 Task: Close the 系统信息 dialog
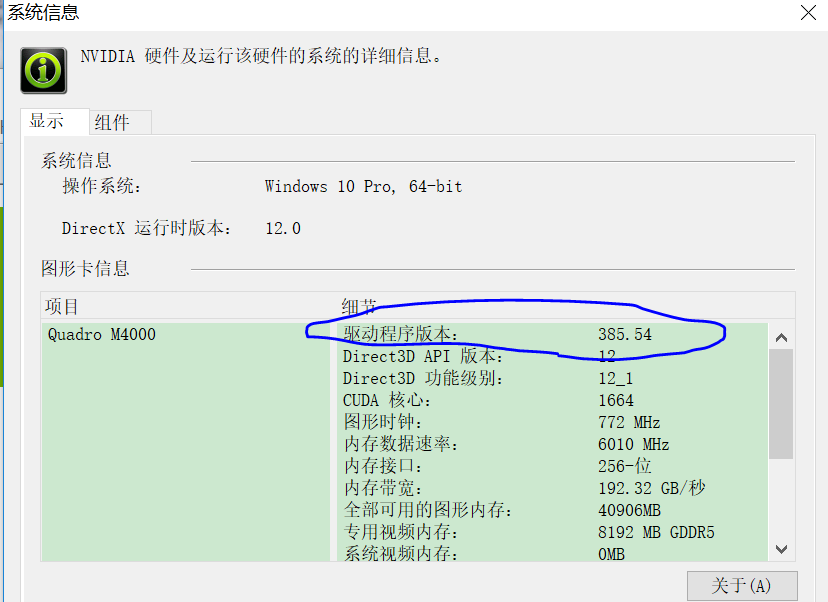(x=808, y=13)
